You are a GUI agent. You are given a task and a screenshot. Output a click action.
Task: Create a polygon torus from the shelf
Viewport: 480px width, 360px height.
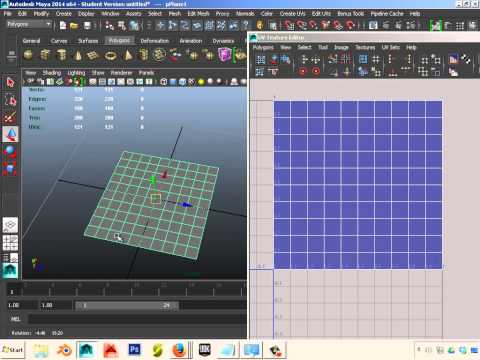(111, 55)
